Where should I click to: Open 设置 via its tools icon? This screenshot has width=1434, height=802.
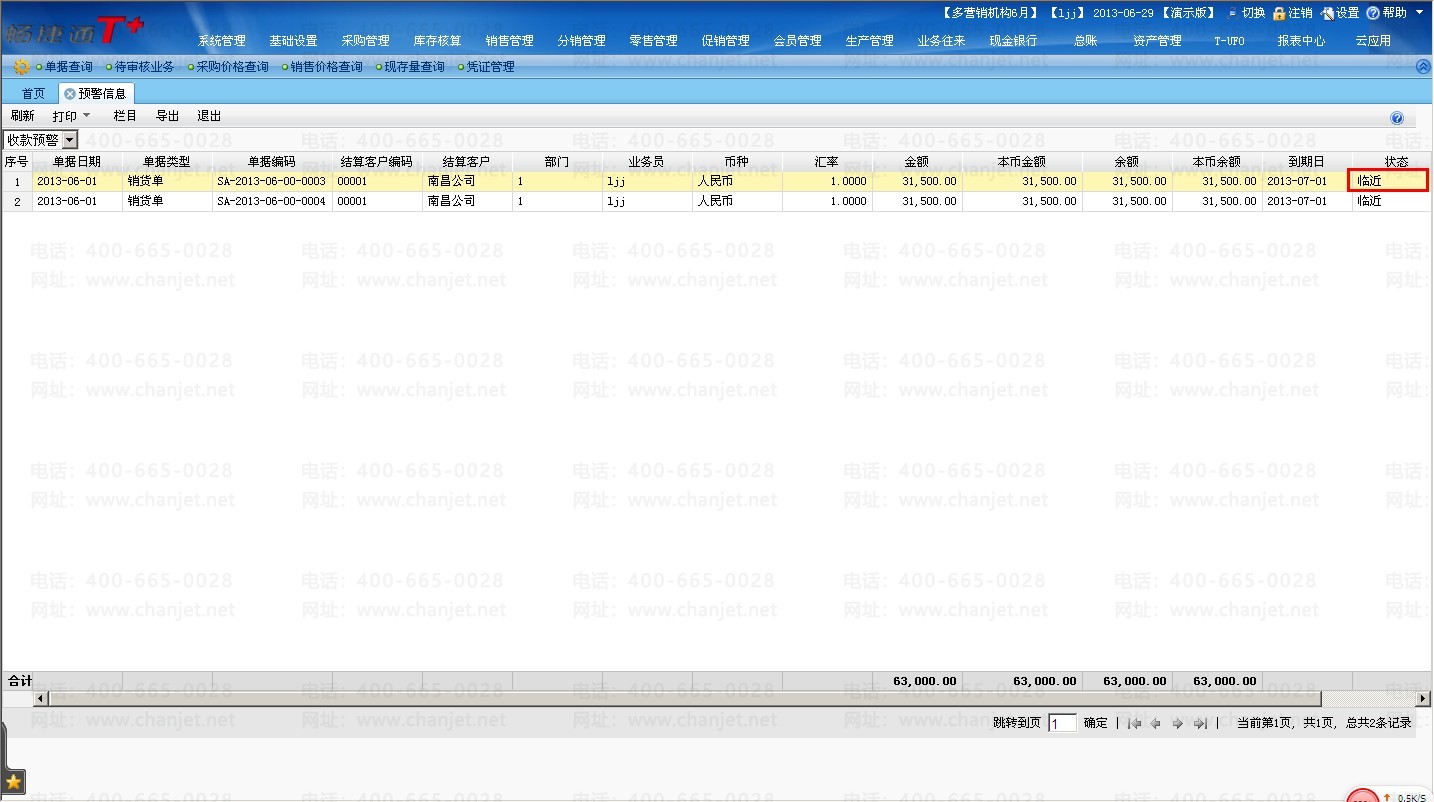tap(1327, 13)
